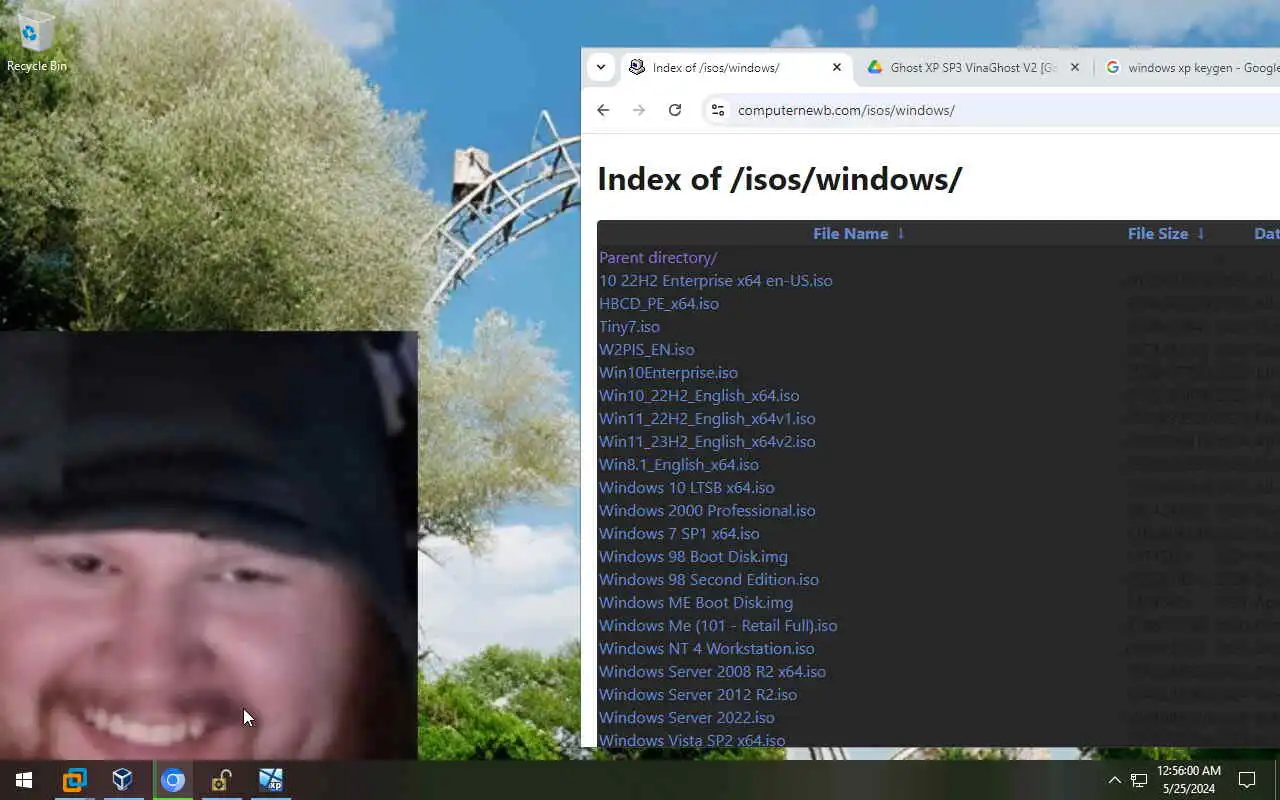Download Win10Enterprise.iso
Screen dimensions: 1280x800
[x=668, y=372]
